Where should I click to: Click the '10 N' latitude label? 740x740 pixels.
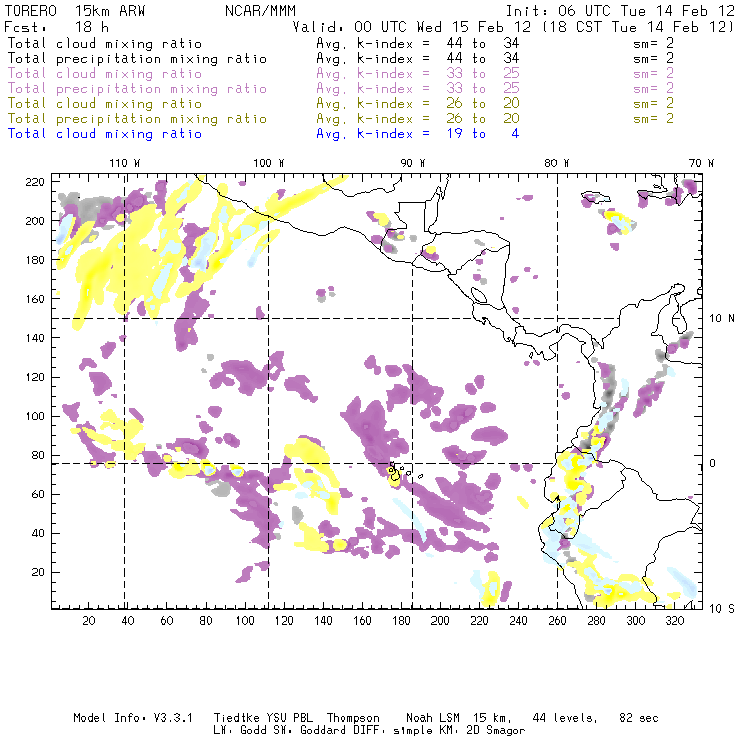[x=722, y=319]
